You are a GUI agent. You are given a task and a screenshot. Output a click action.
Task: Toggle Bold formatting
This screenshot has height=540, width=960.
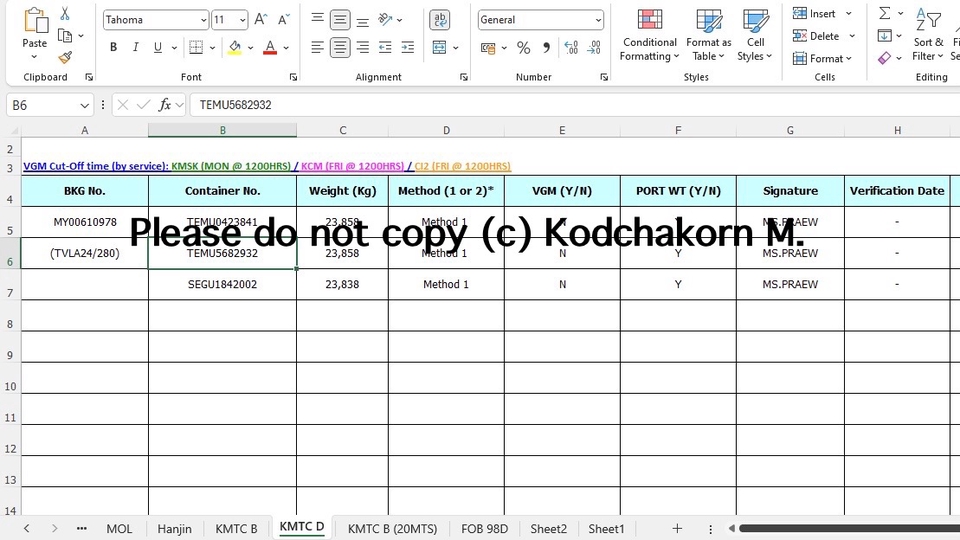(113, 47)
